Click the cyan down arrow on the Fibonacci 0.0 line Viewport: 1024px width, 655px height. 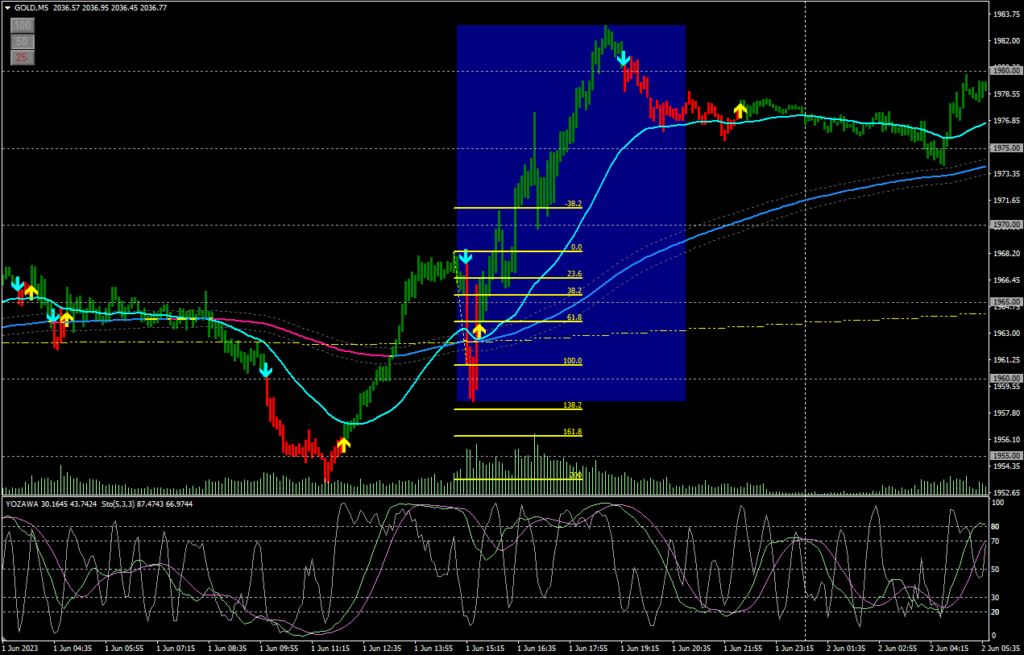coord(464,258)
